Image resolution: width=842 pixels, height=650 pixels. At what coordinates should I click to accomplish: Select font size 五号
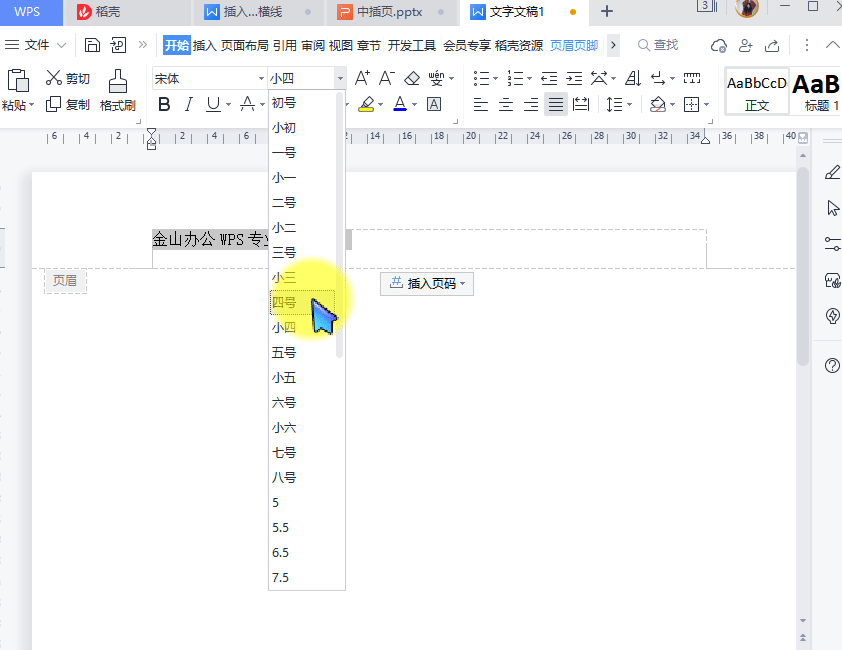pos(303,352)
